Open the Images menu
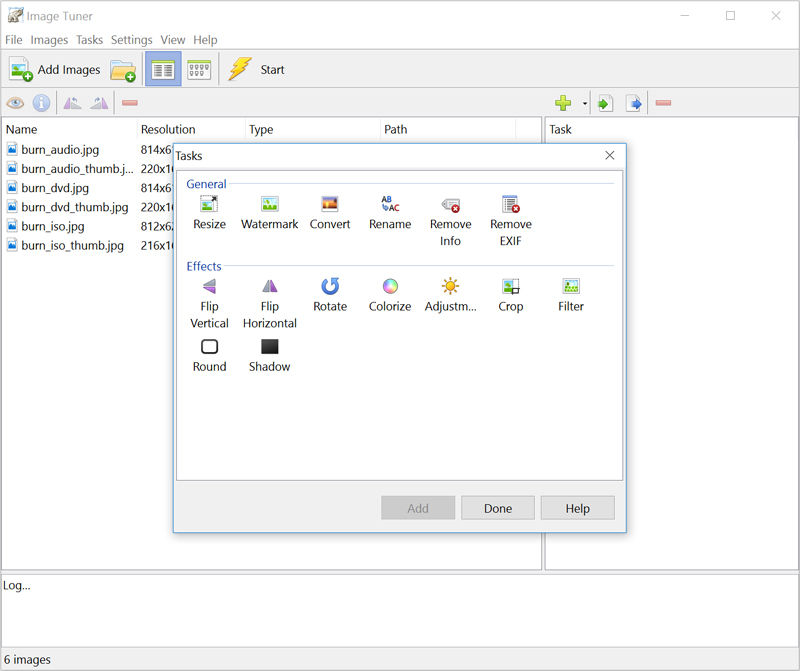Viewport: 800px width, 671px height. (x=49, y=40)
